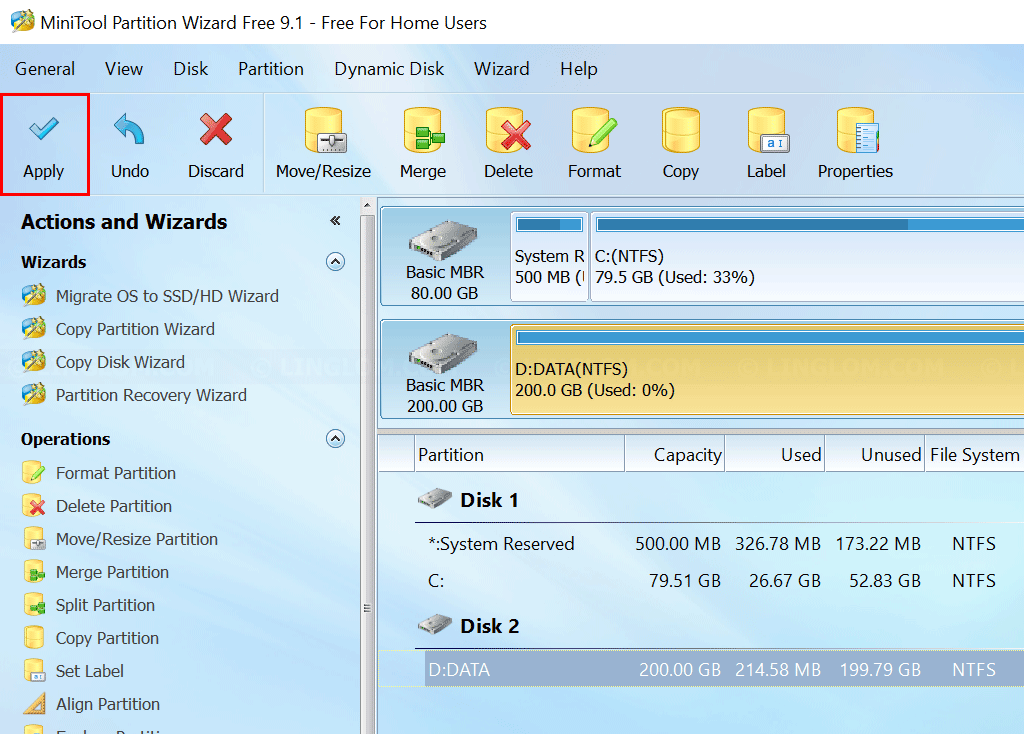Open the Help menu
The height and width of the screenshot is (734, 1024).
tap(579, 69)
